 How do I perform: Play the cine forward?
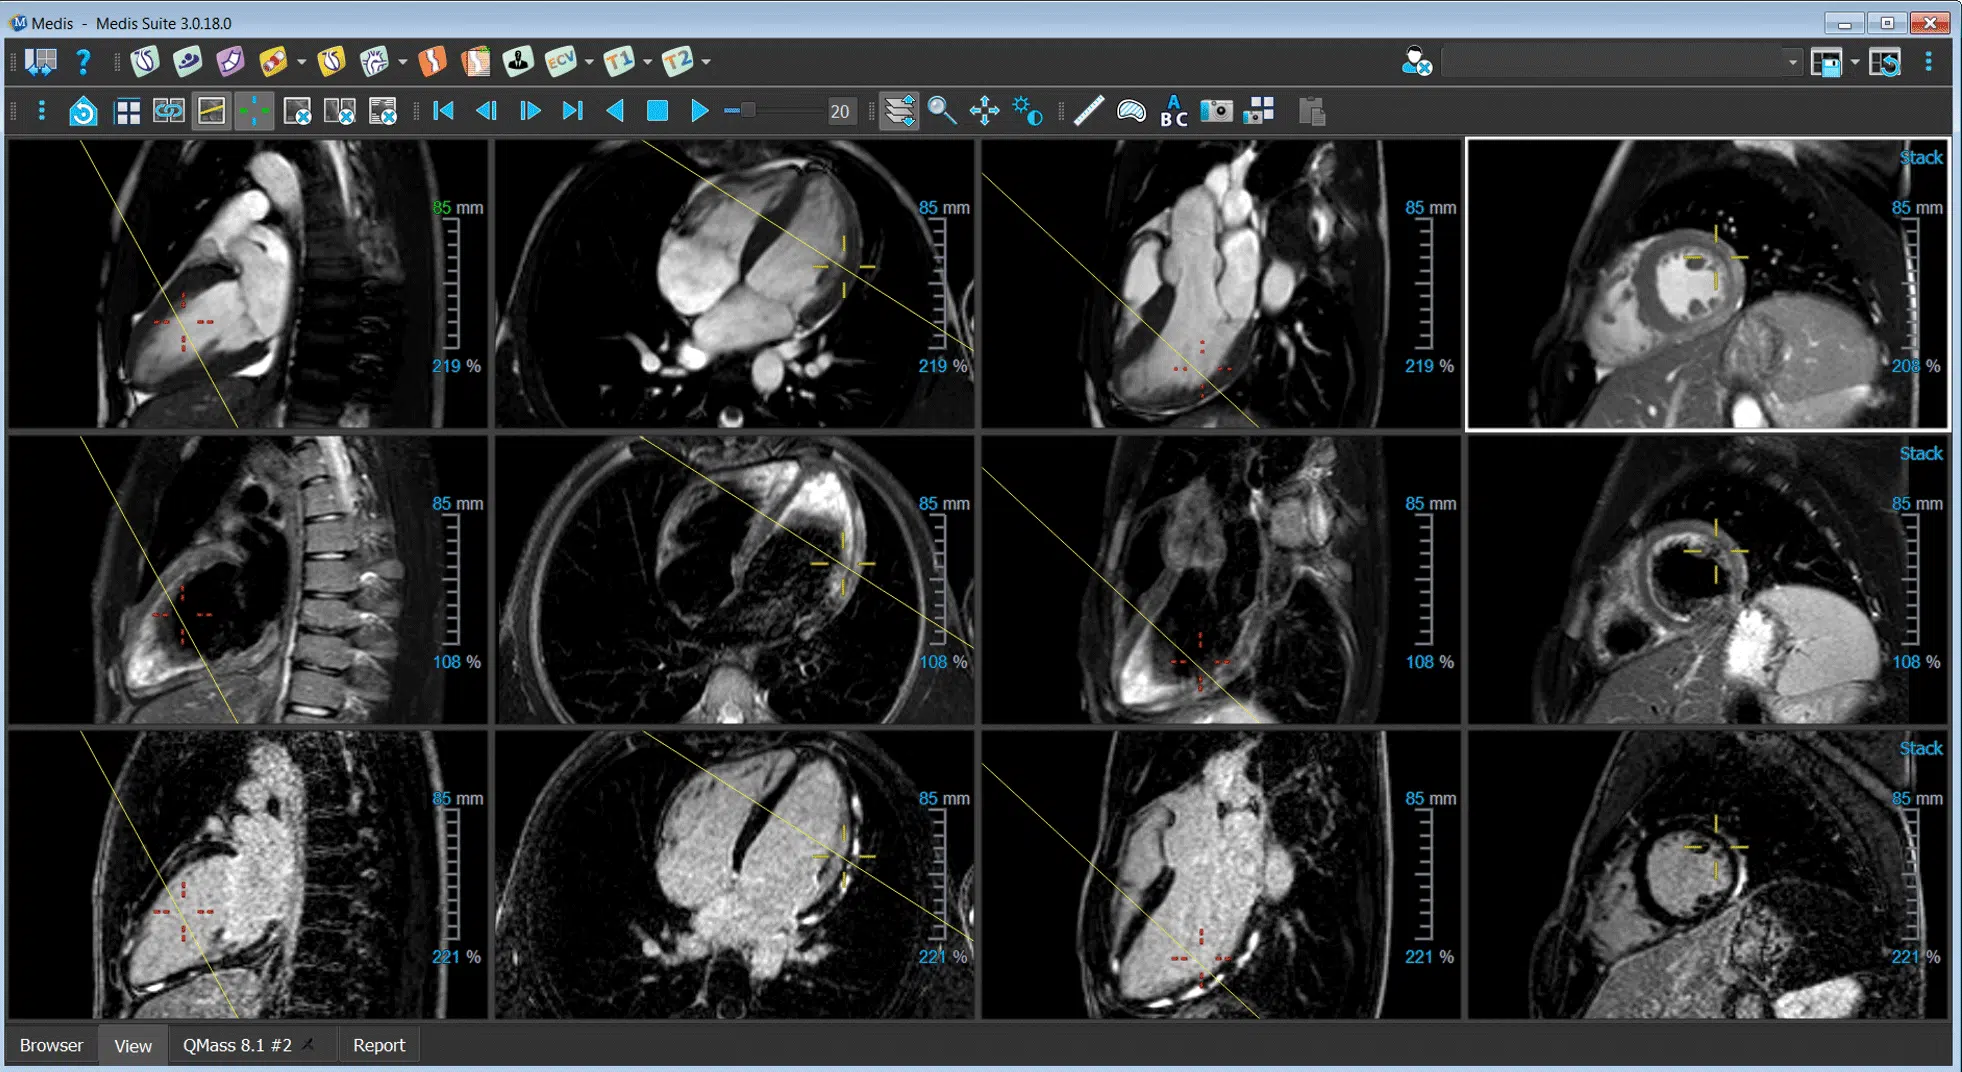pos(700,111)
